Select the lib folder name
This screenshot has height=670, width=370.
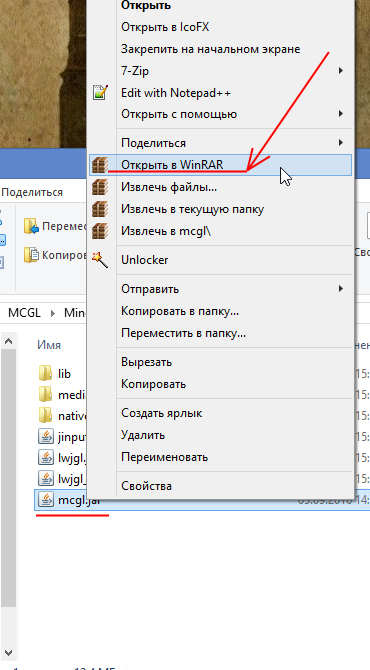[x=64, y=373]
